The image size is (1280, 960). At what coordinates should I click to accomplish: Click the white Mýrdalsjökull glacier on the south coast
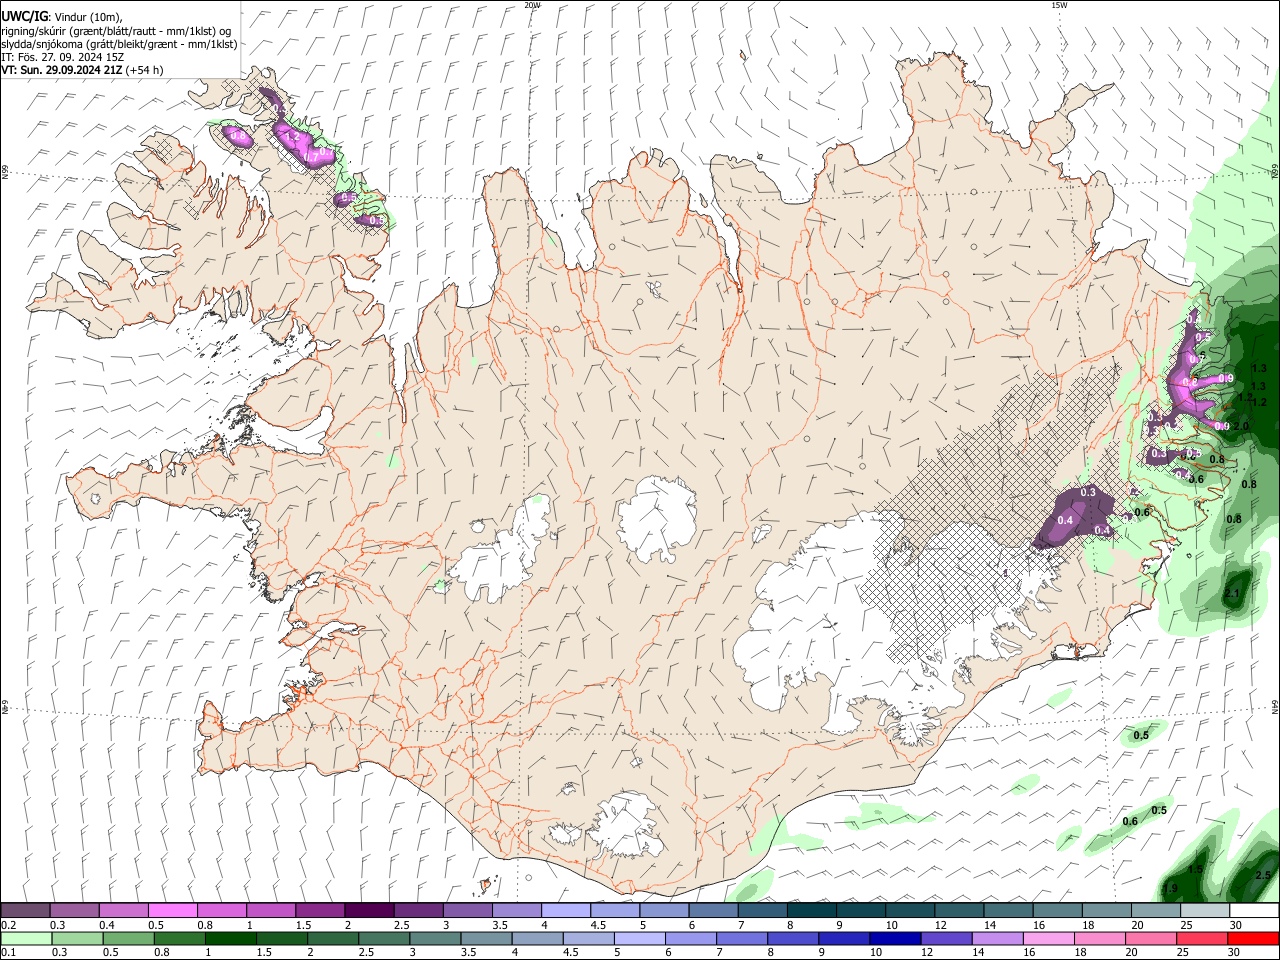tap(625, 825)
